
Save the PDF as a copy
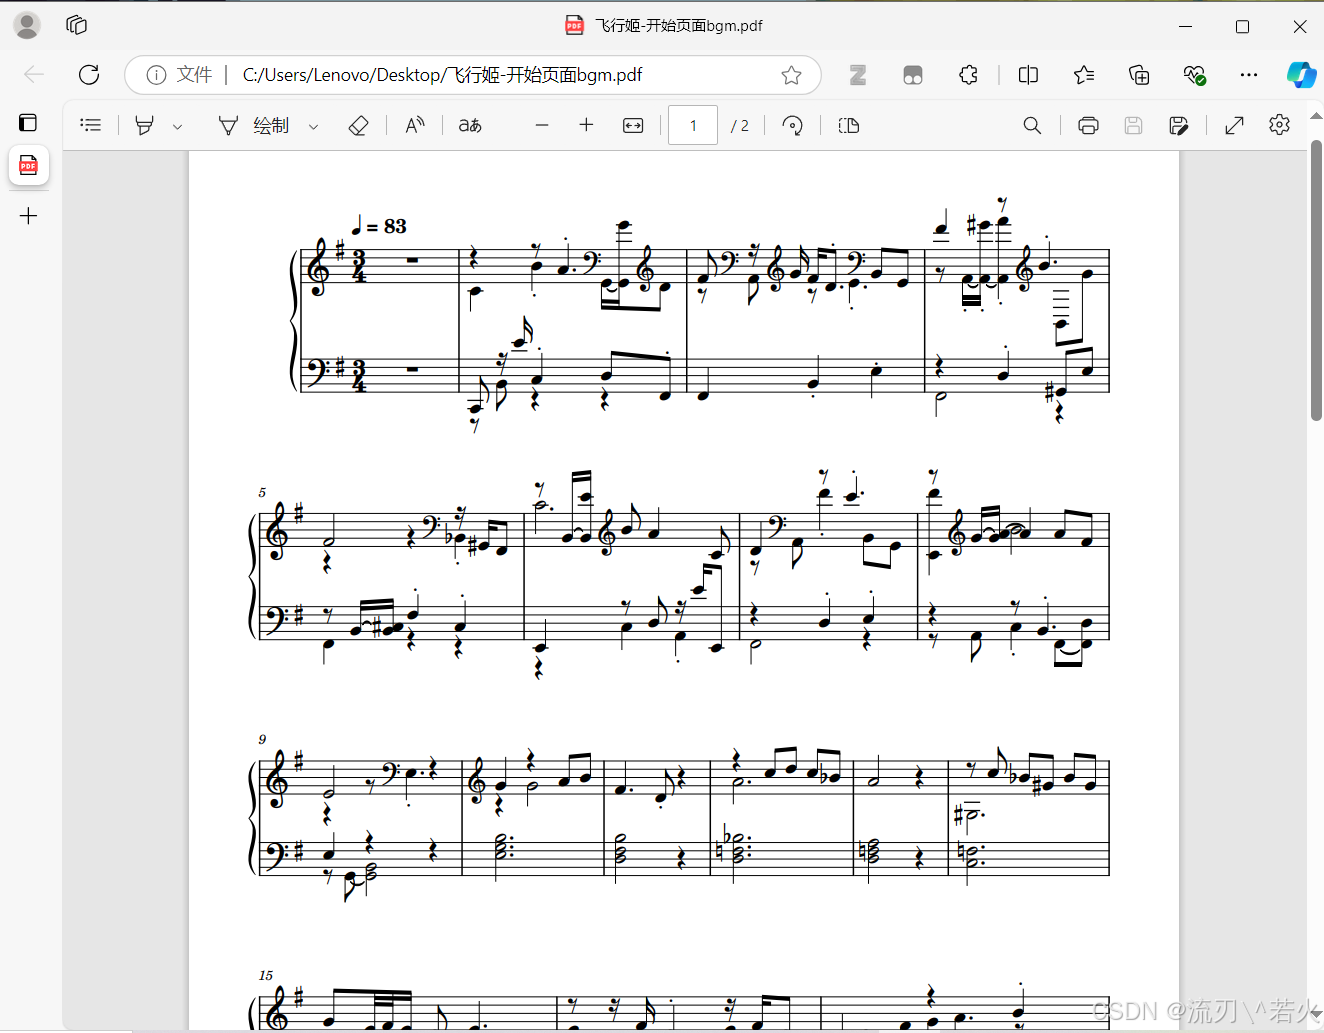[1179, 125]
